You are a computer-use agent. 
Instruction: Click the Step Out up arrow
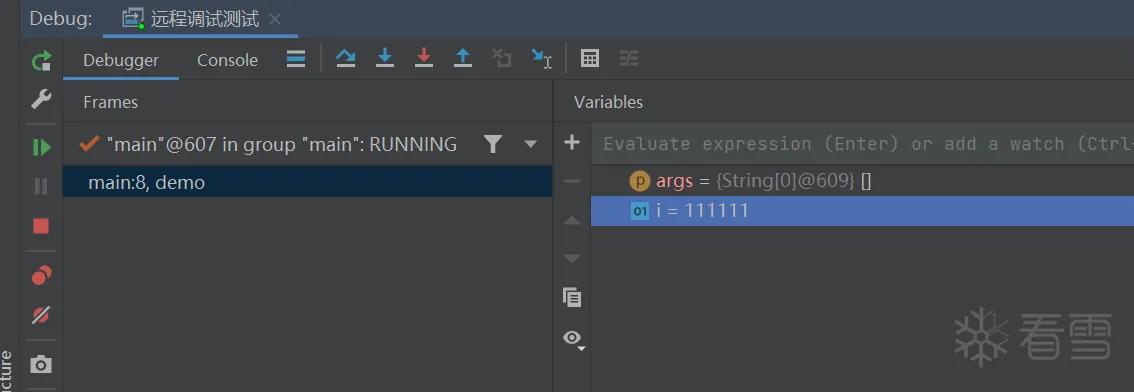tap(463, 58)
